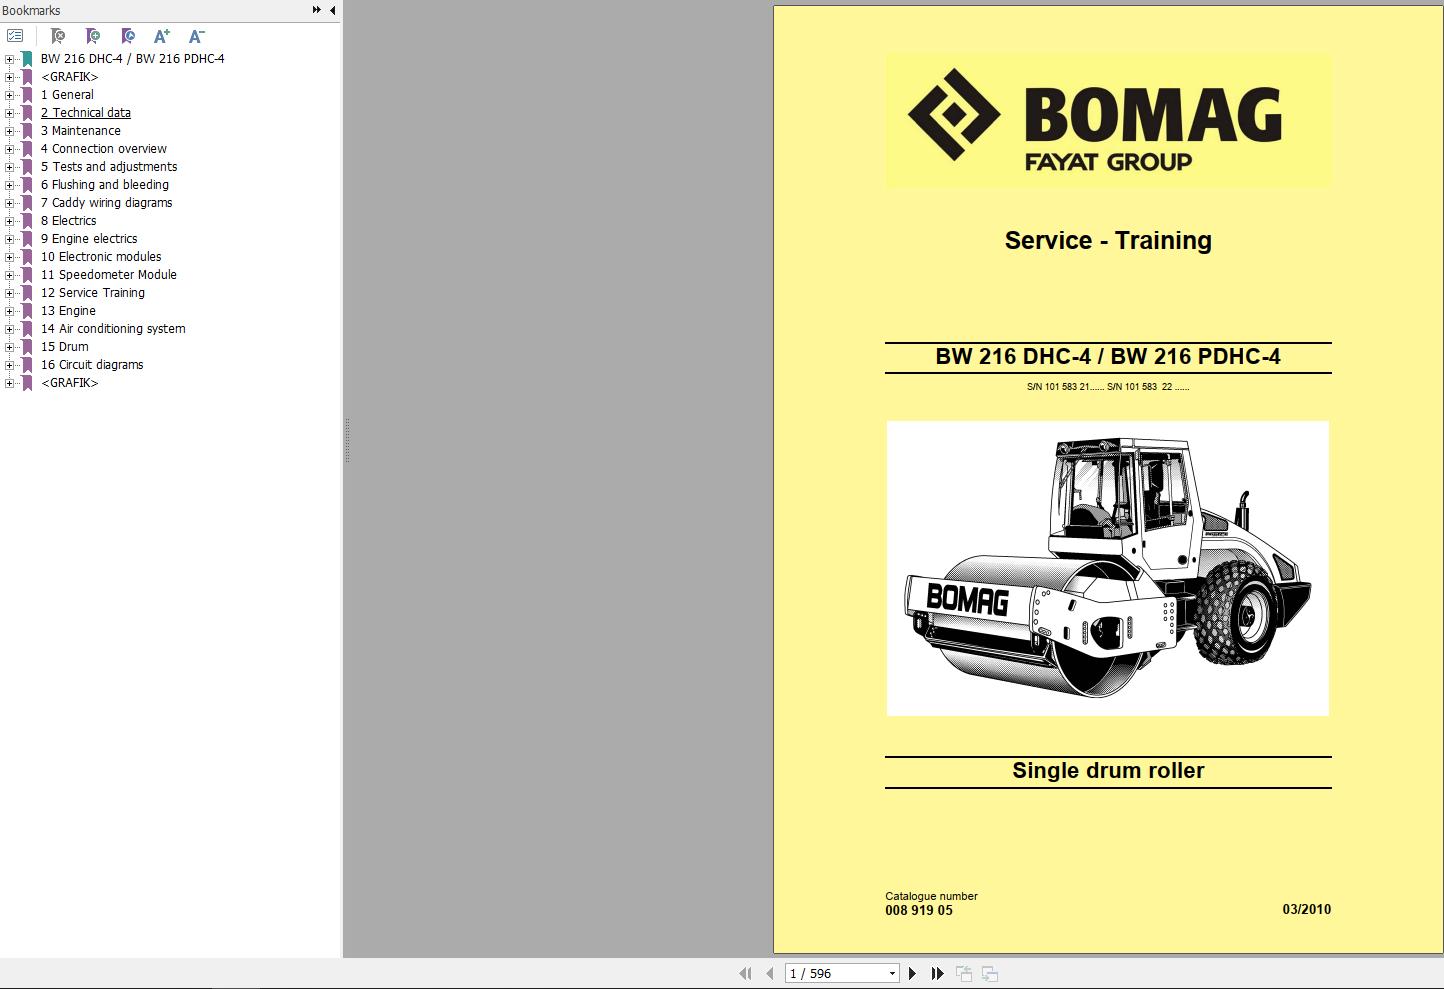Open the page number dropdown arrow
The width and height of the screenshot is (1444, 989).
pyautogui.click(x=891, y=972)
